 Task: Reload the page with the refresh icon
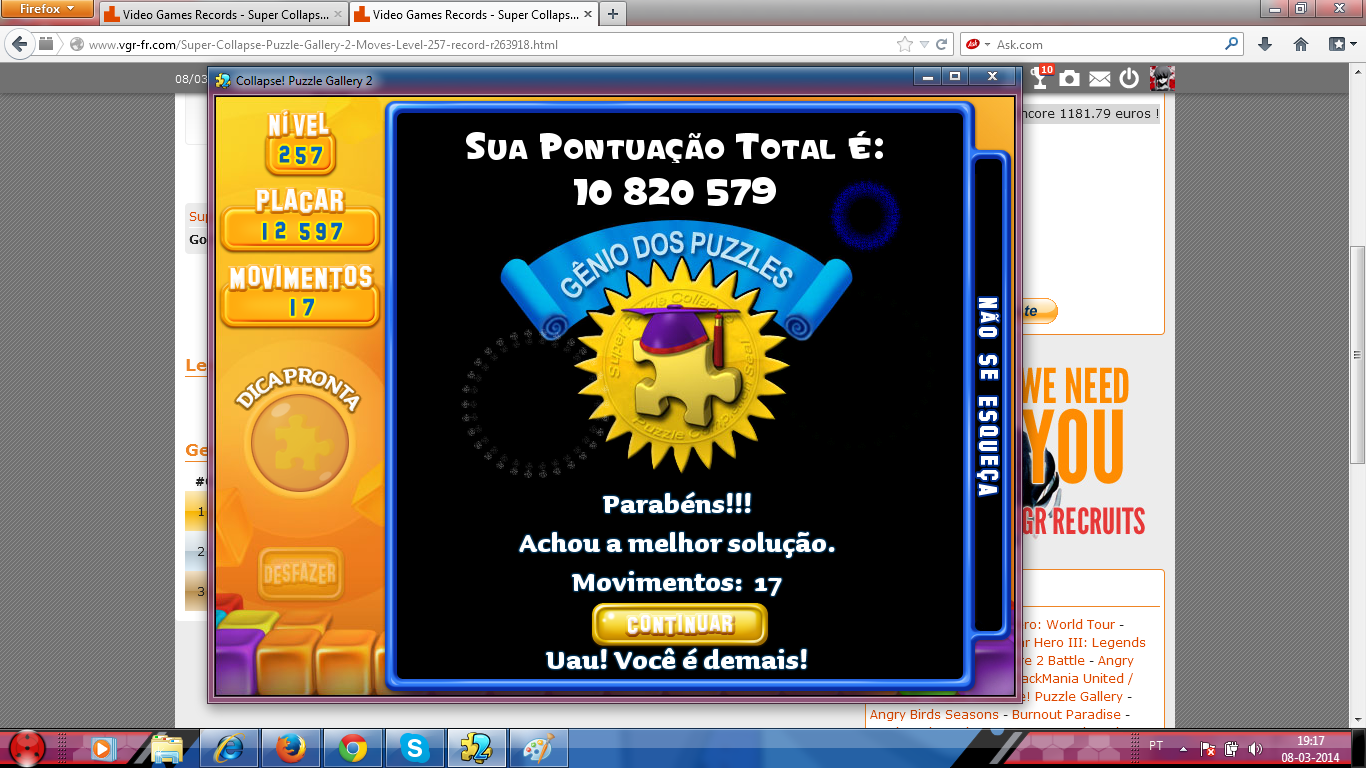point(941,44)
